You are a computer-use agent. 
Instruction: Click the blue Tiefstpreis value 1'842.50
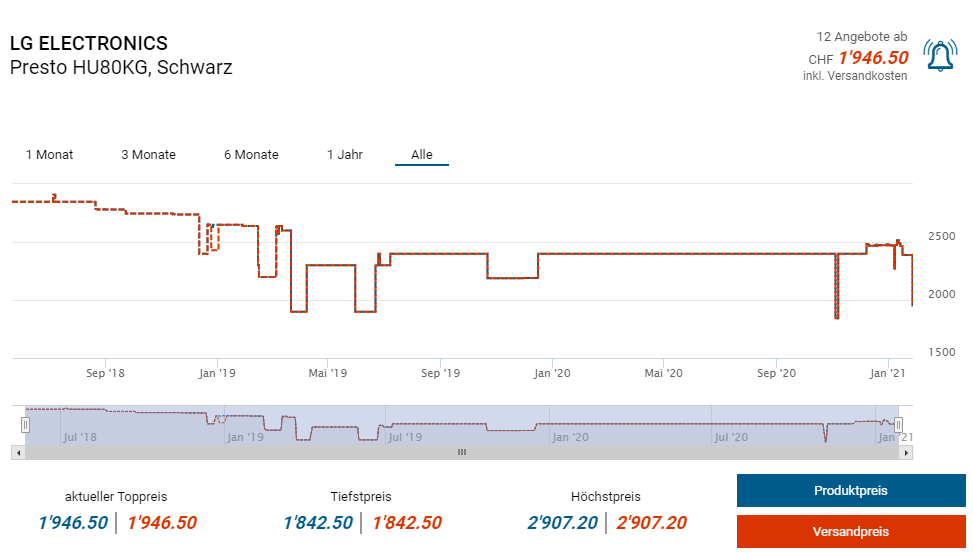pyautogui.click(x=318, y=523)
